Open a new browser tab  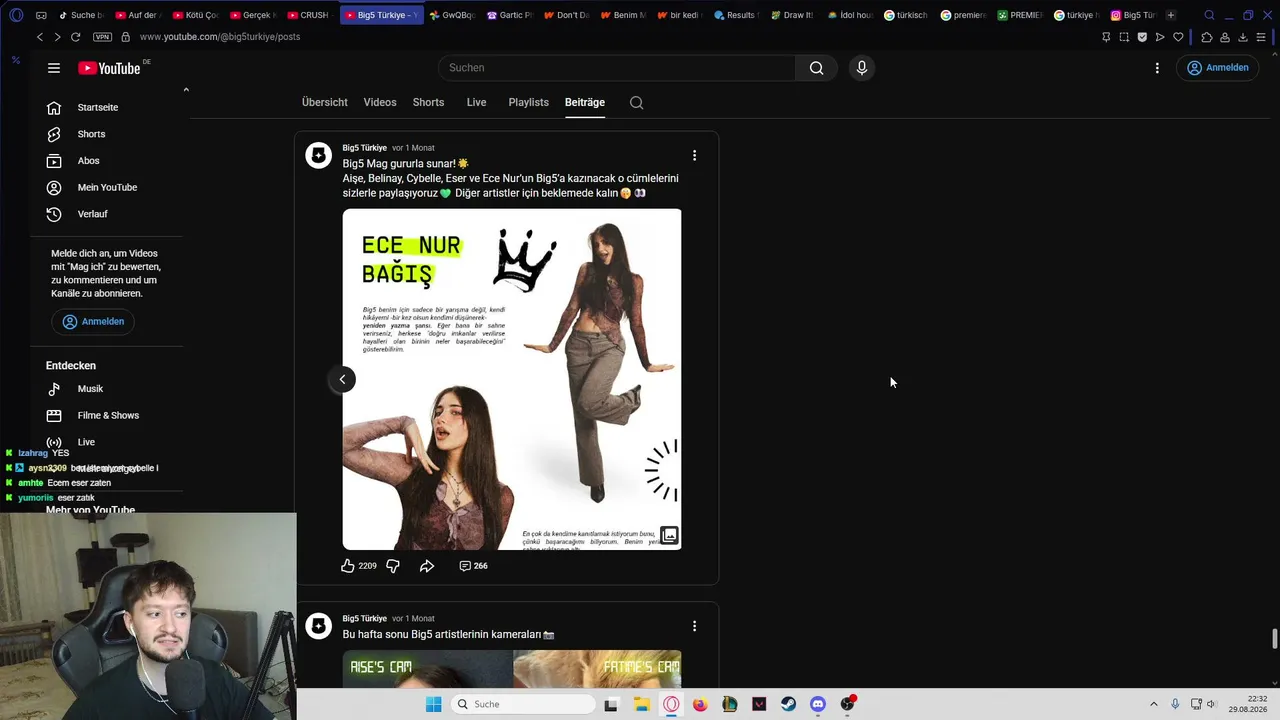tap(1171, 15)
